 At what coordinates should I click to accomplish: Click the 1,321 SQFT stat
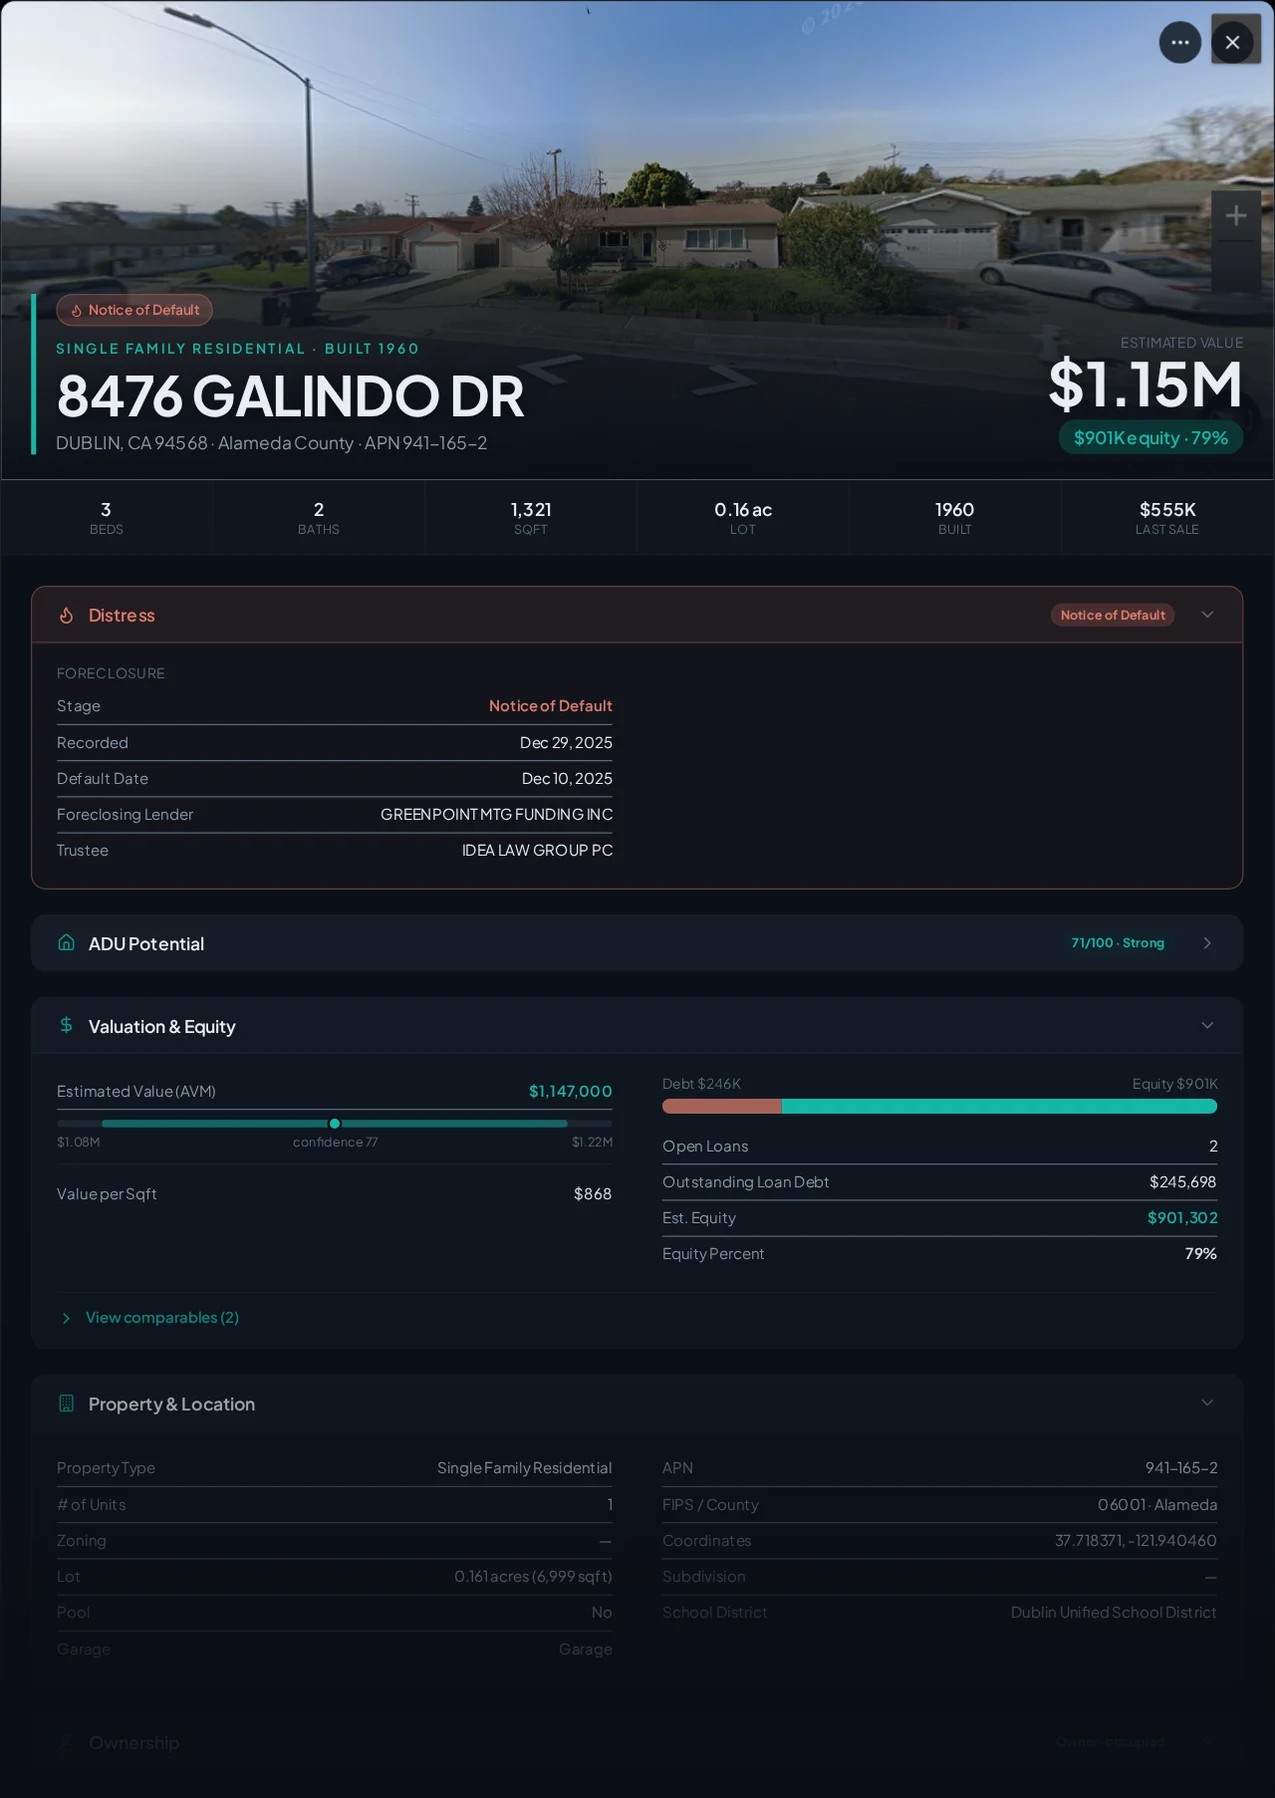(530, 517)
